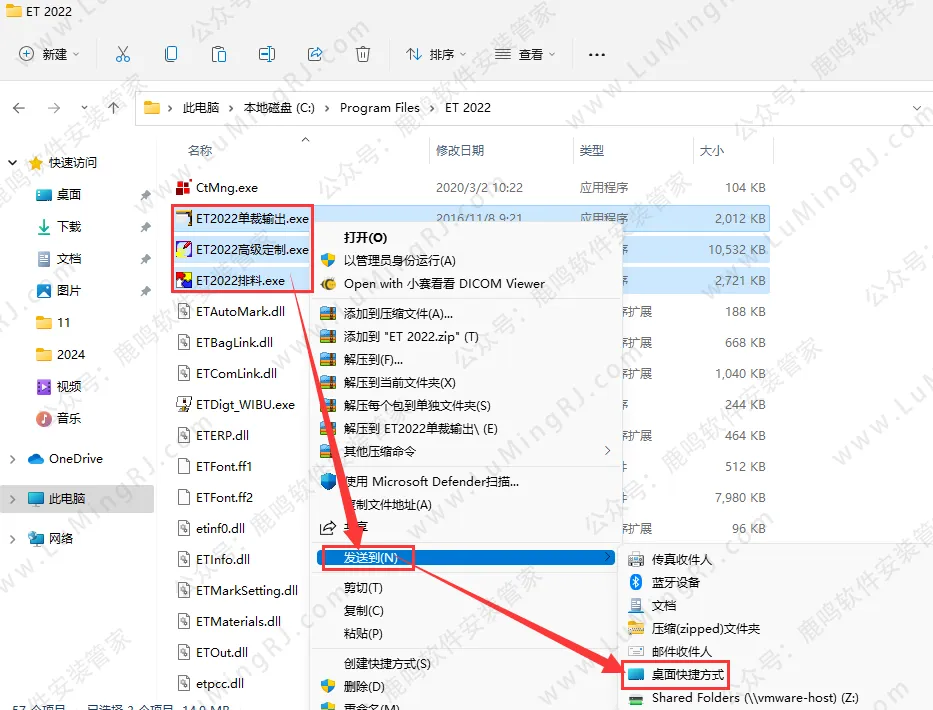Viewport: 933px width, 710px height.
Task: Click the Delete trash icon in toolbar
Action: point(362,54)
